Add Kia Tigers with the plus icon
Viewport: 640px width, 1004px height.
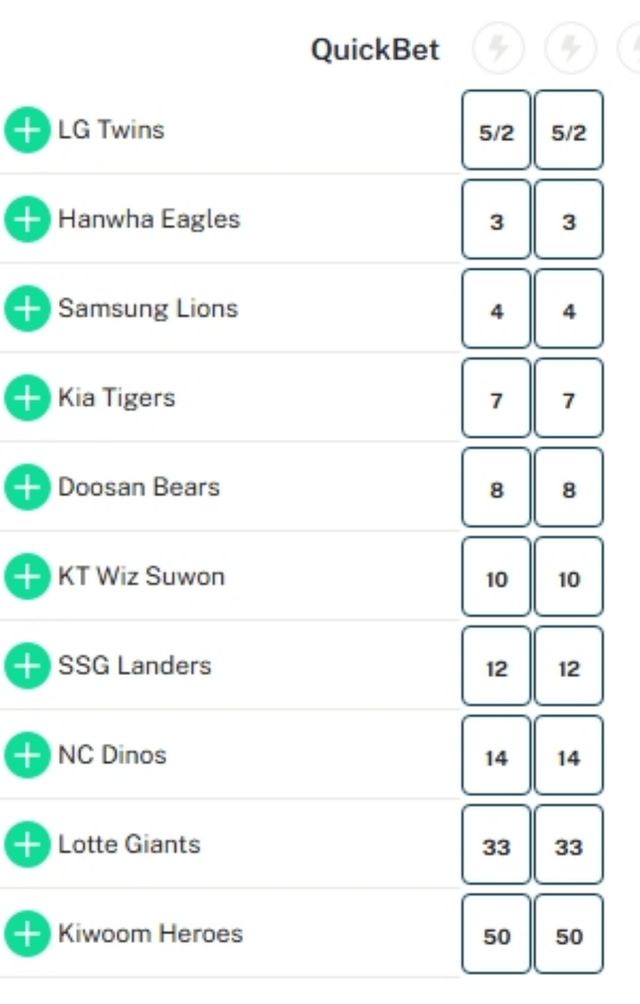(27, 398)
